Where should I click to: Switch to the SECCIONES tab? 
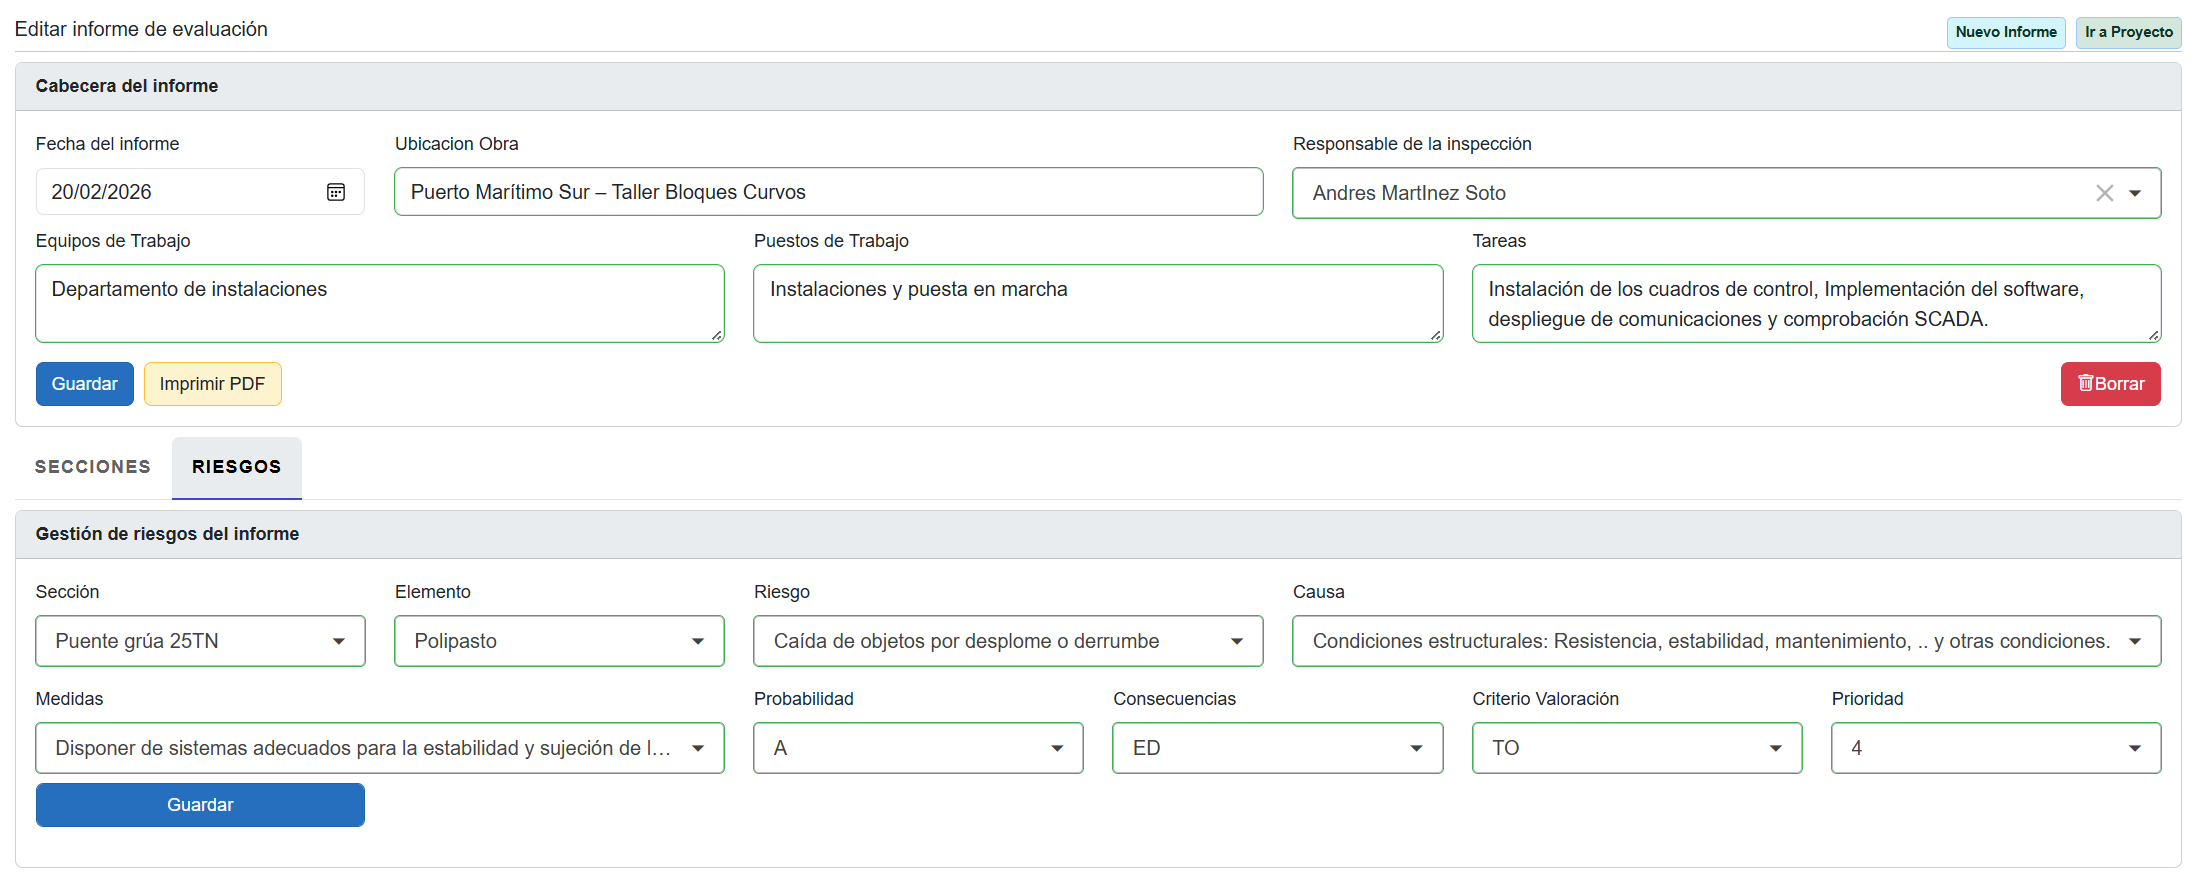(x=93, y=467)
